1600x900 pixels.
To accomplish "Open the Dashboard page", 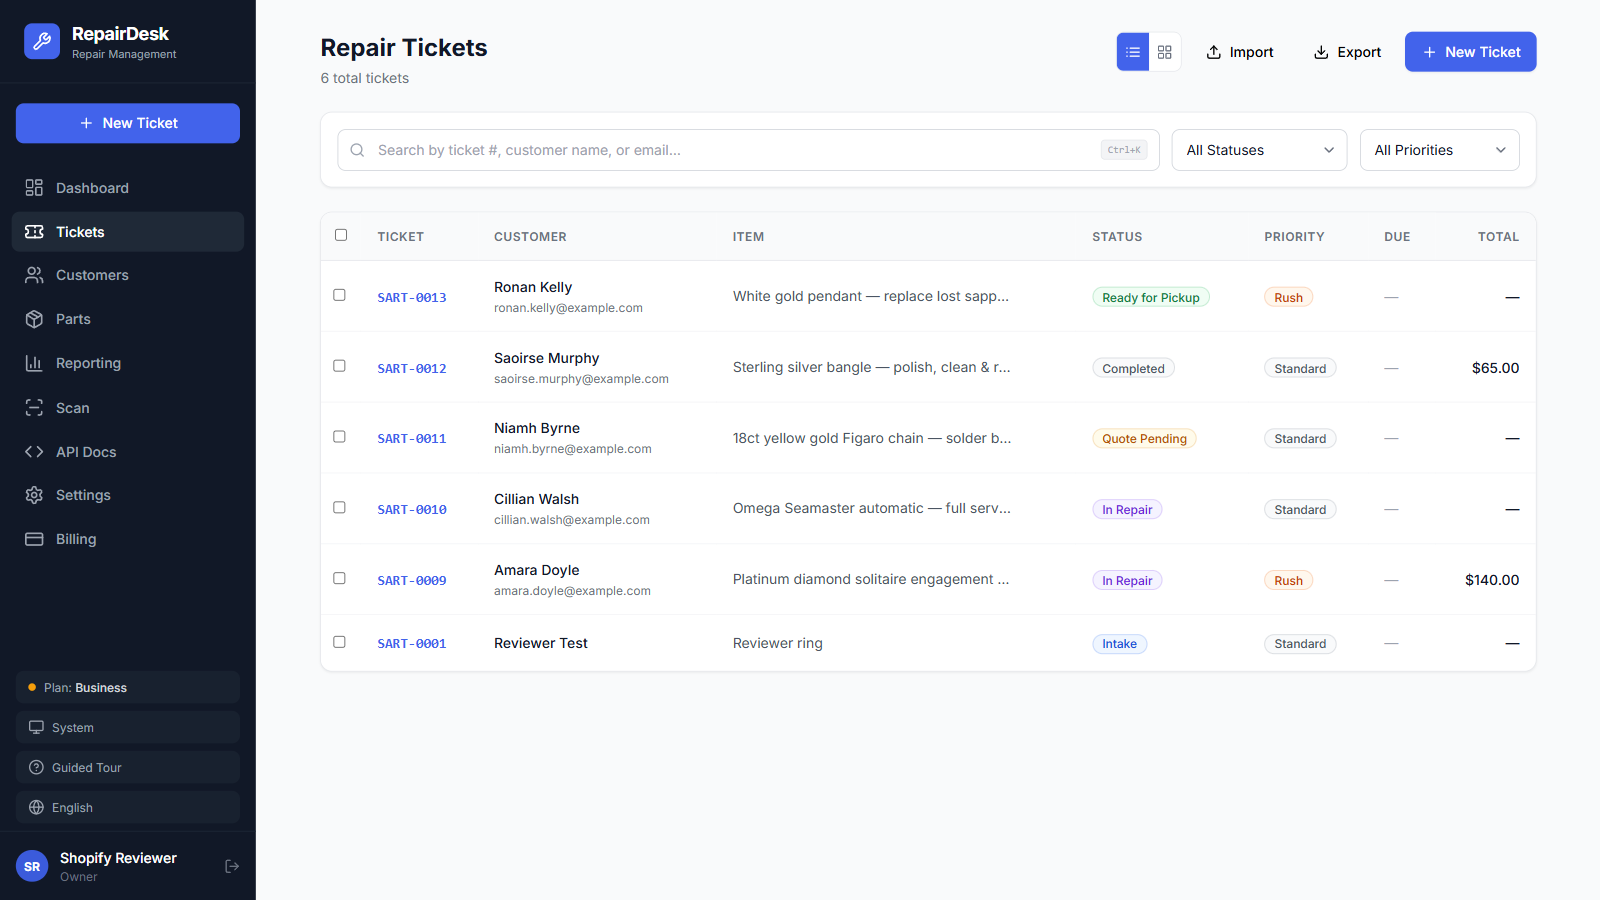I will coord(128,188).
